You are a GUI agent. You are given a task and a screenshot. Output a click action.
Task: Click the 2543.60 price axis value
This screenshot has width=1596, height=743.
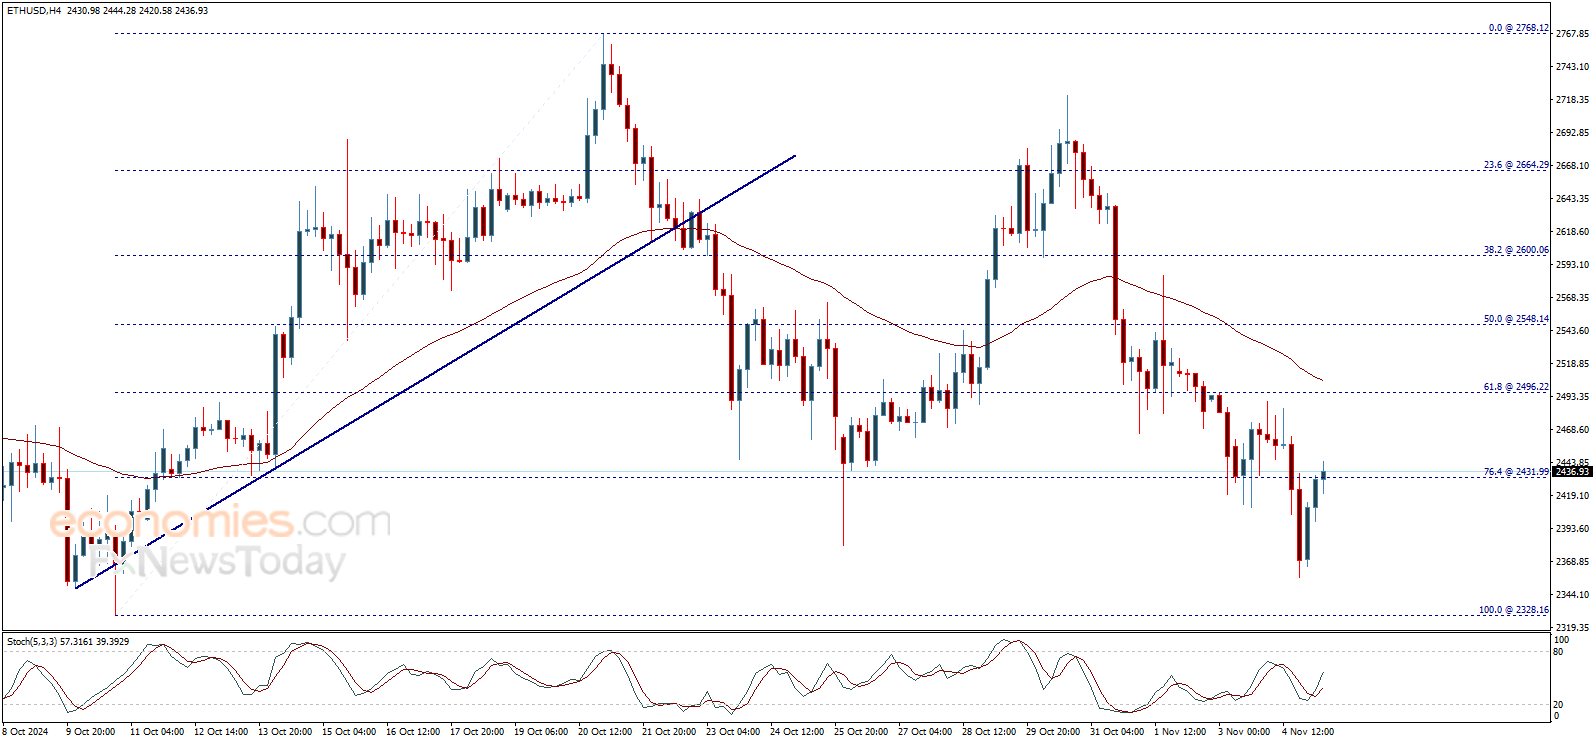(1572, 331)
